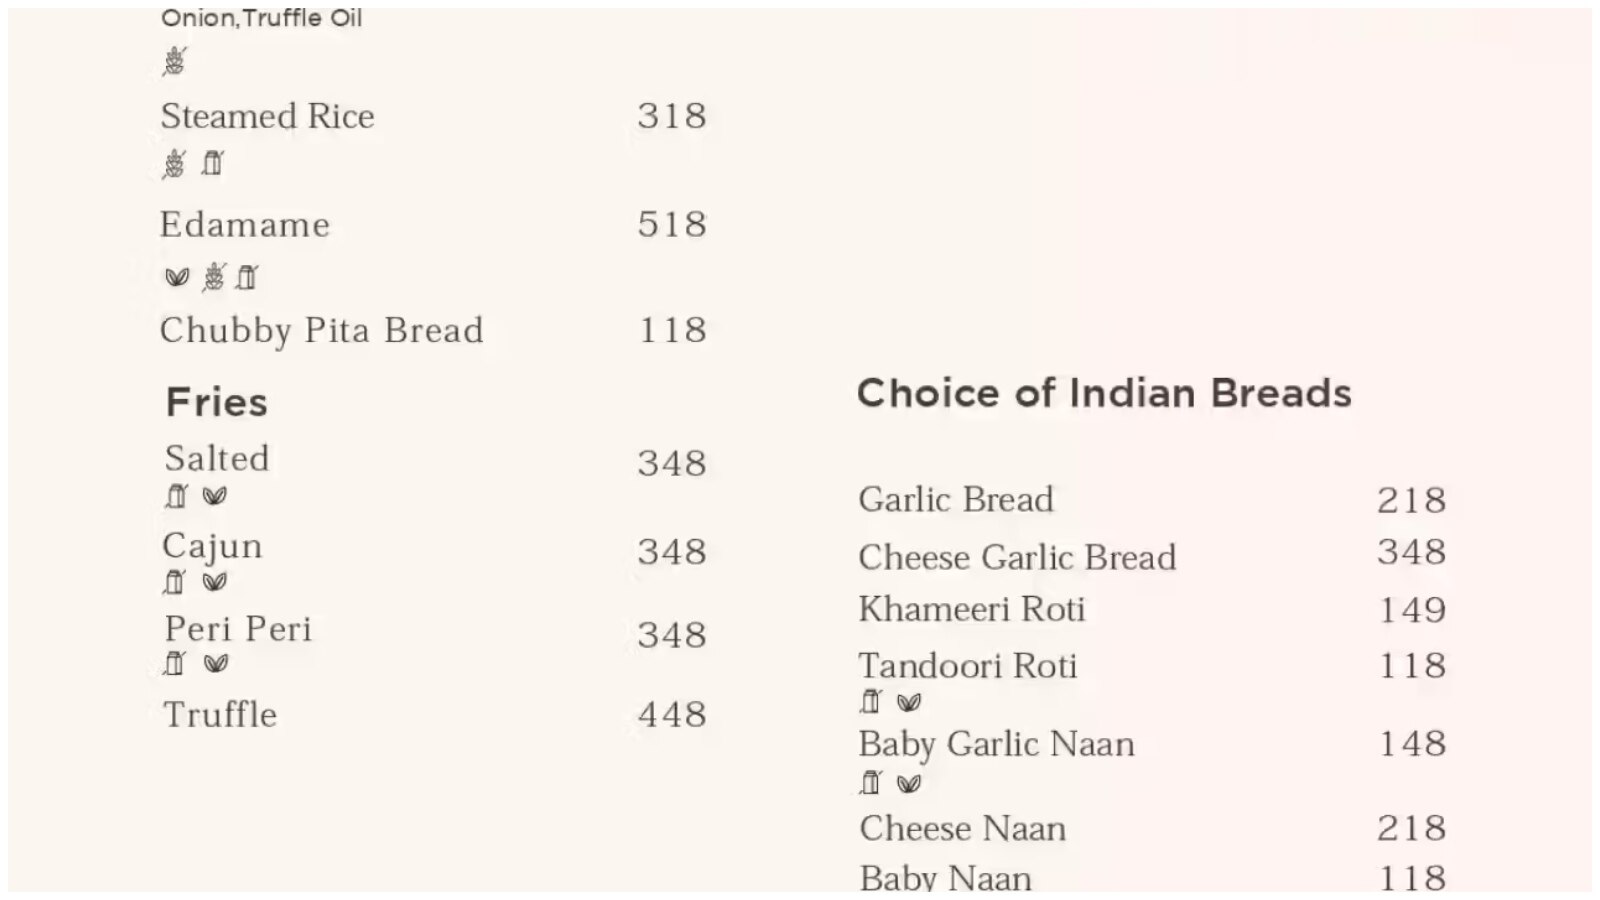Click the milk carton icon under Steamed Rice
The height and width of the screenshot is (900, 1600).
(x=211, y=163)
